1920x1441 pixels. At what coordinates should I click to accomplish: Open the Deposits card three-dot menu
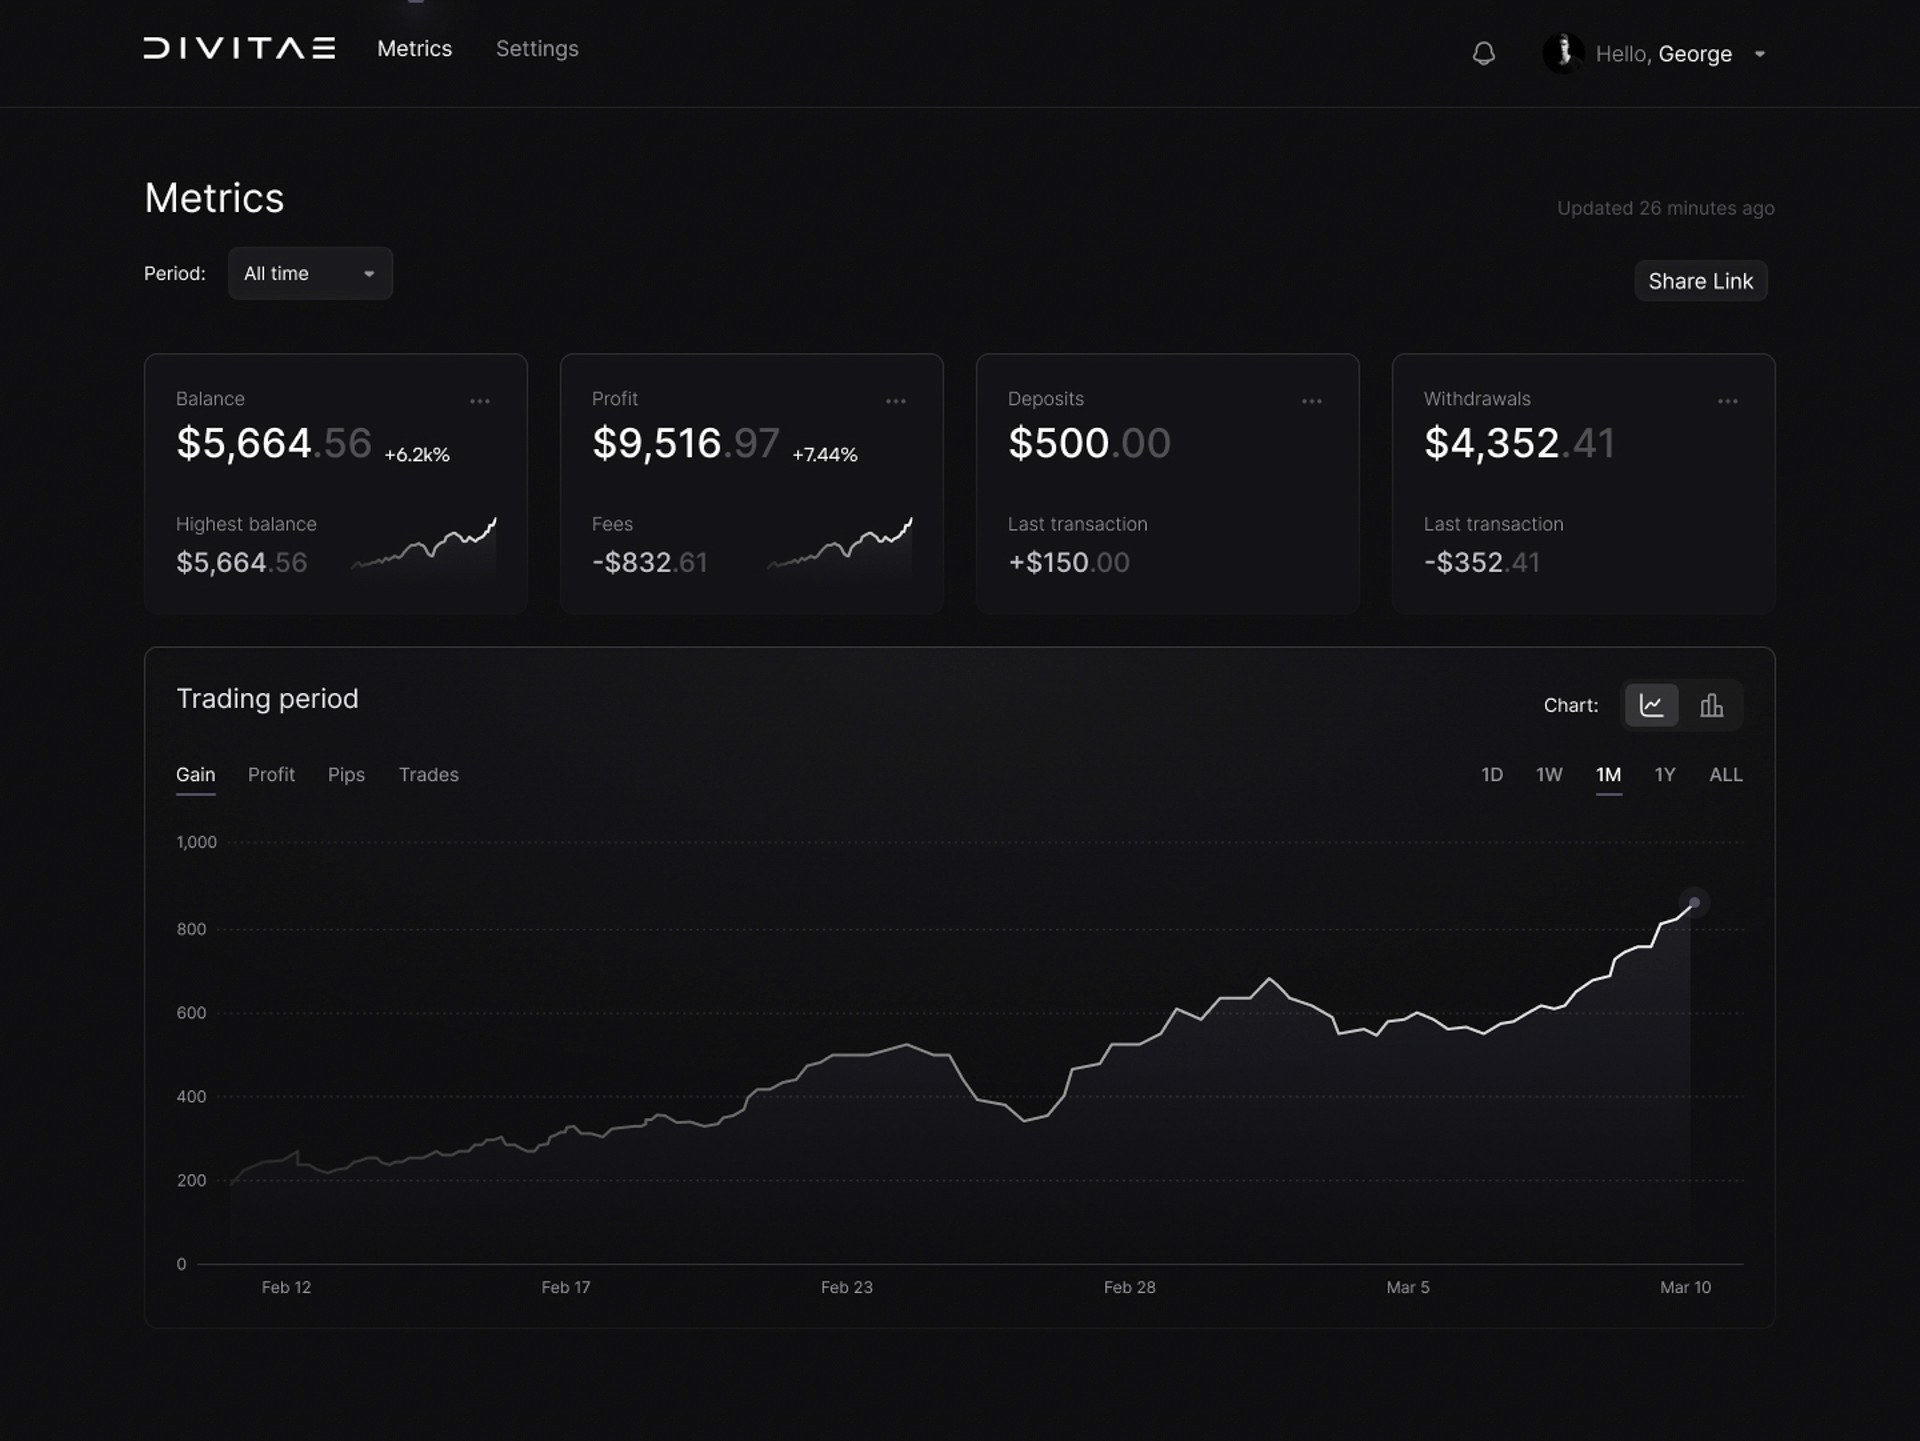point(1312,401)
